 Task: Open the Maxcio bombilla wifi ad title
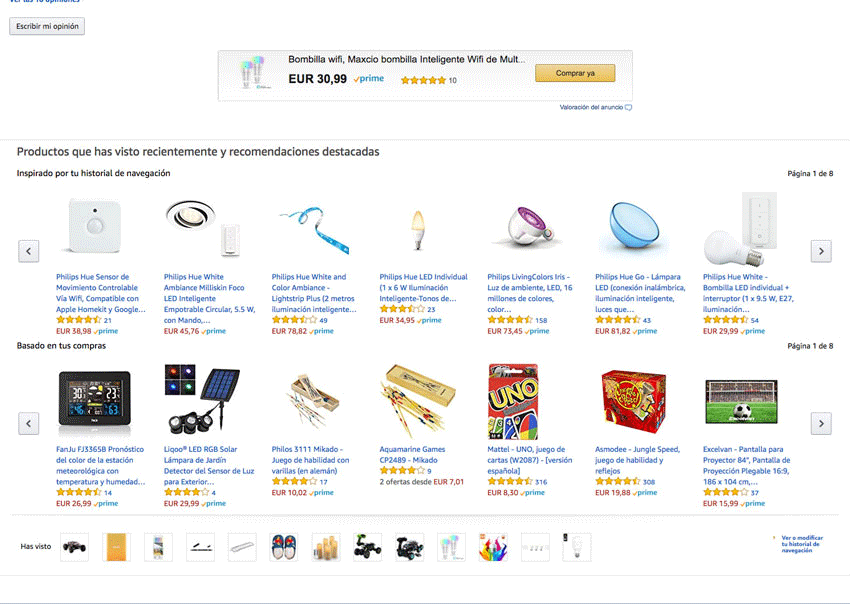click(407, 59)
